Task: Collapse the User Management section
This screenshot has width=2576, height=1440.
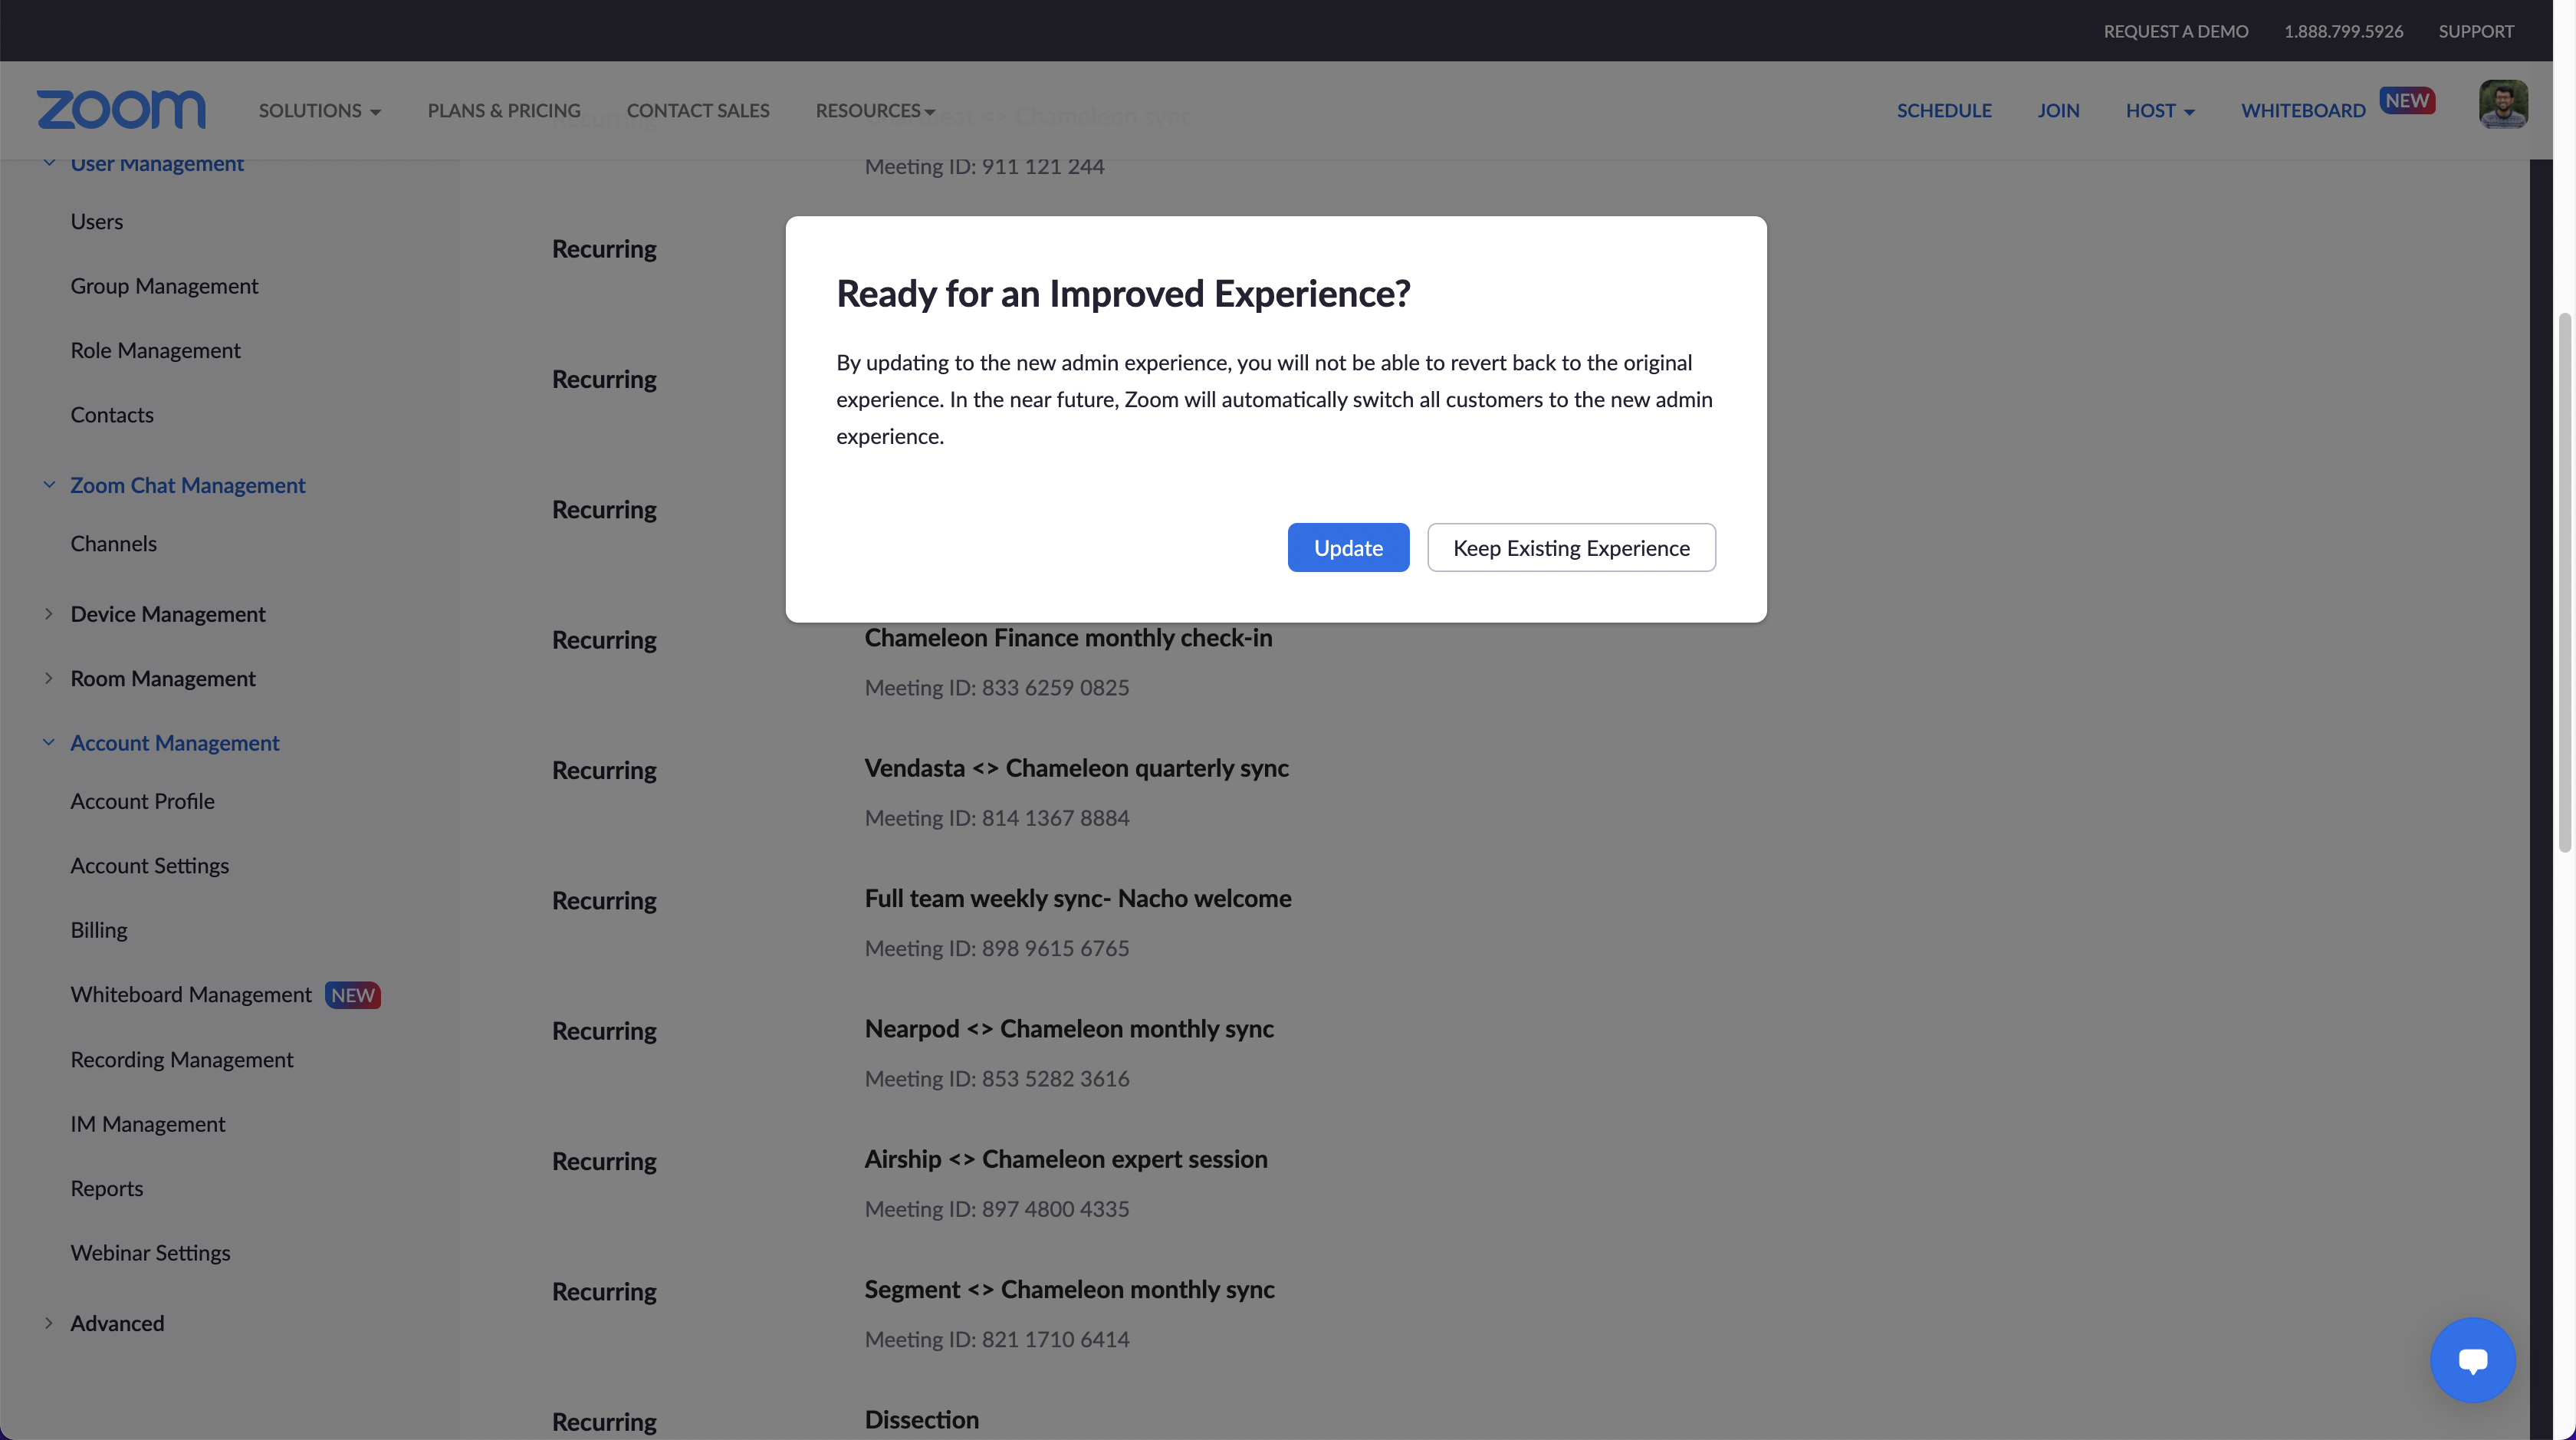Action: [x=48, y=163]
